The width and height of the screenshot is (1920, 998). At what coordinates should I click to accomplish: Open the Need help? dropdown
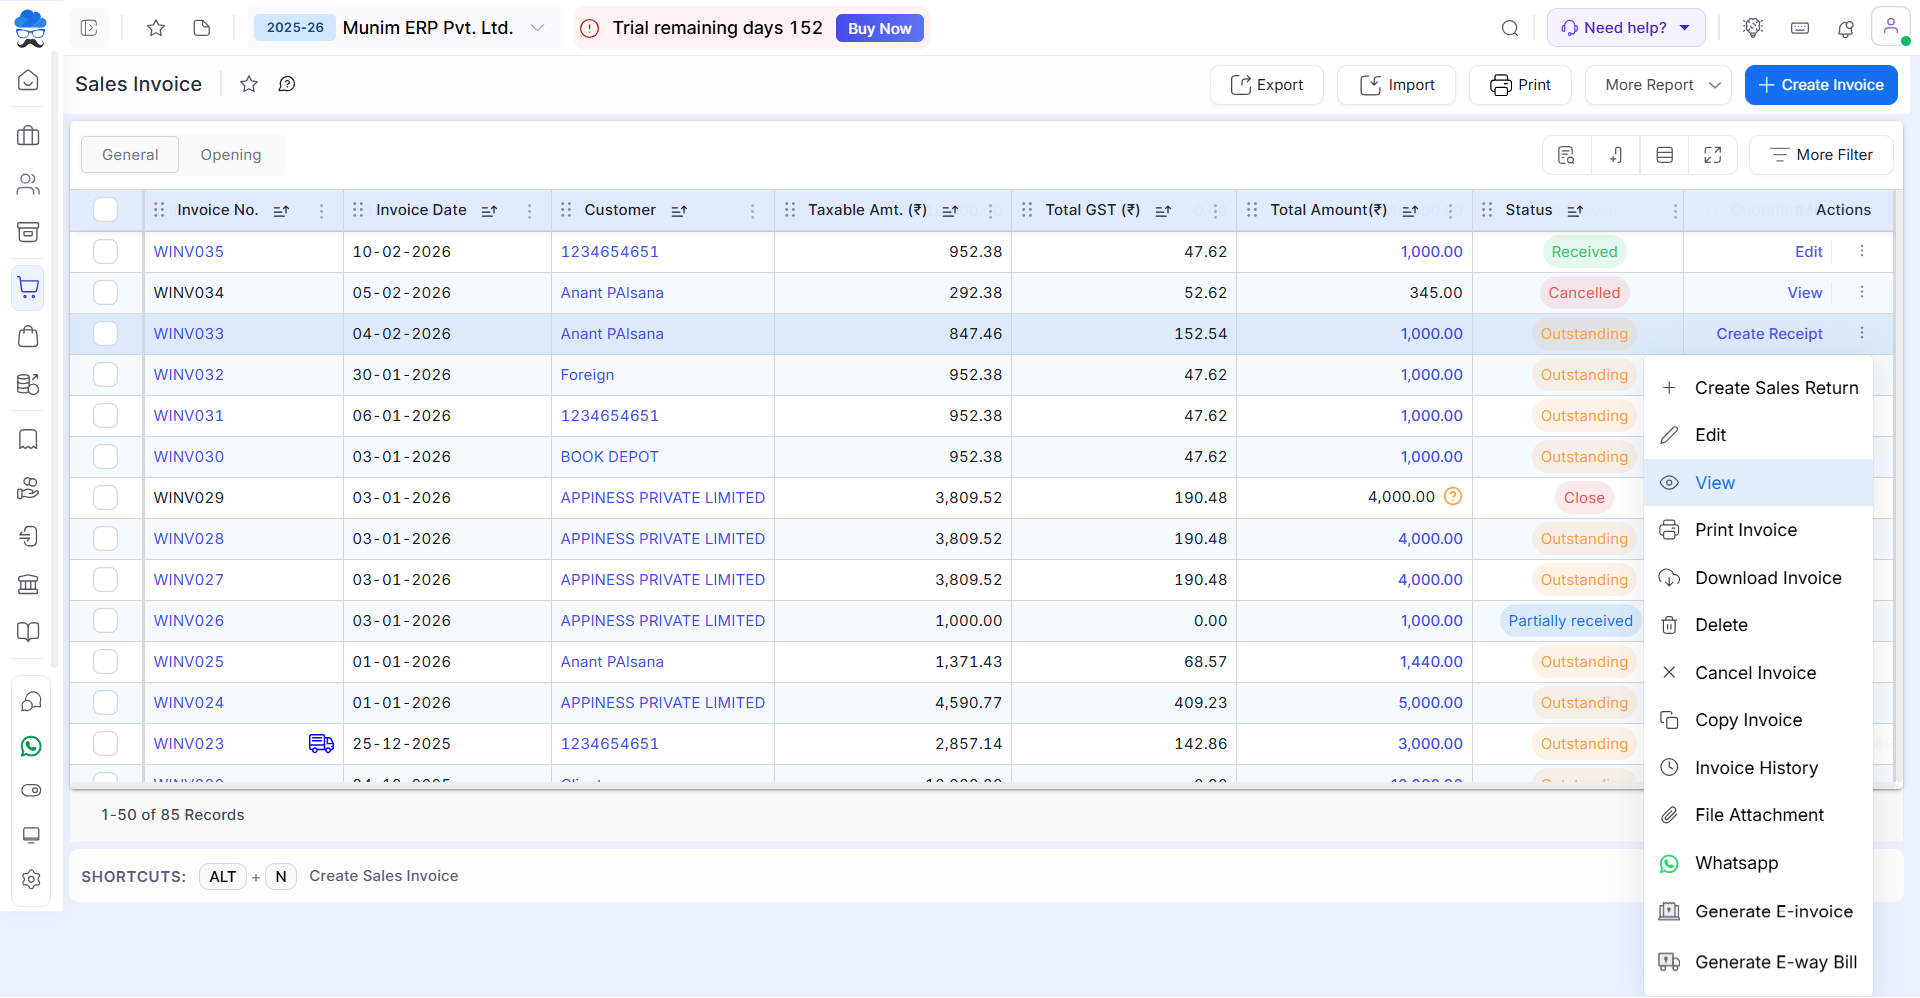(x=1626, y=28)
